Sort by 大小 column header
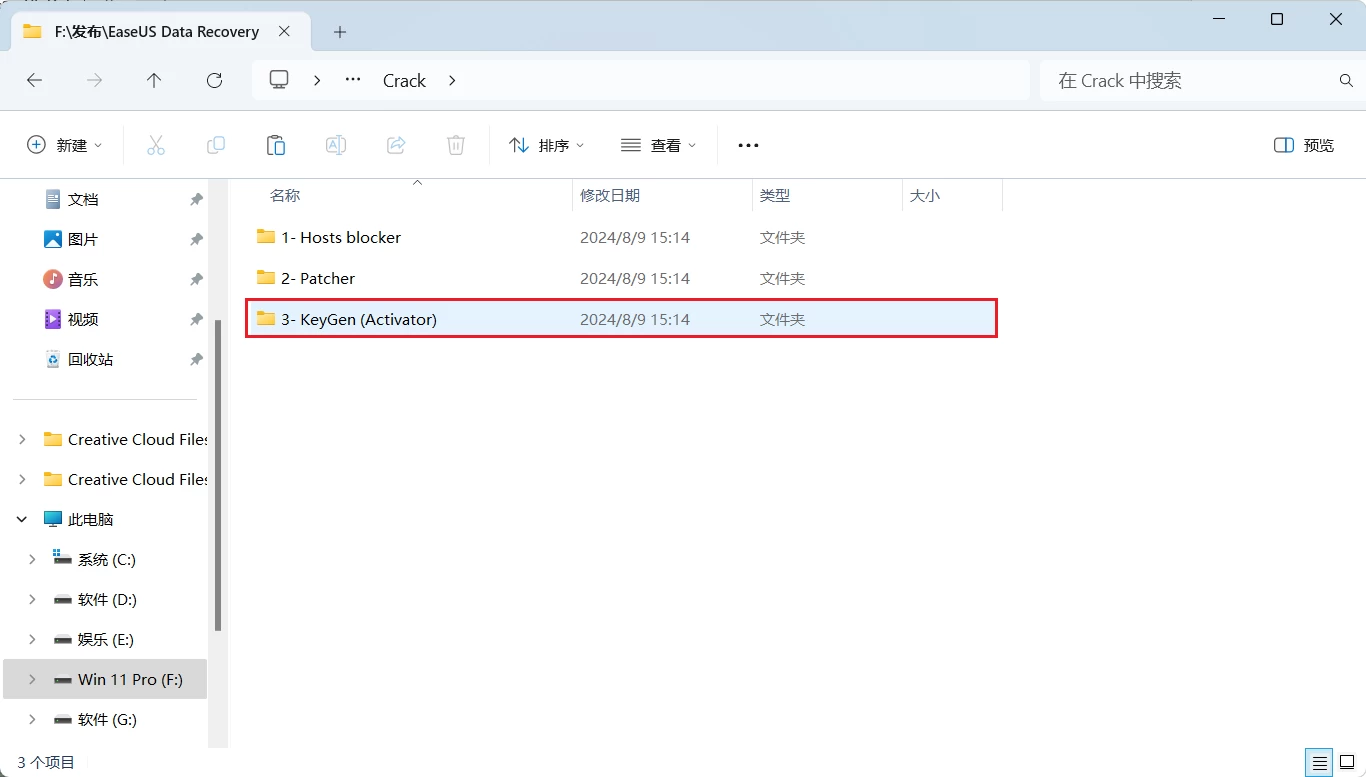 (x=925, y=196)
